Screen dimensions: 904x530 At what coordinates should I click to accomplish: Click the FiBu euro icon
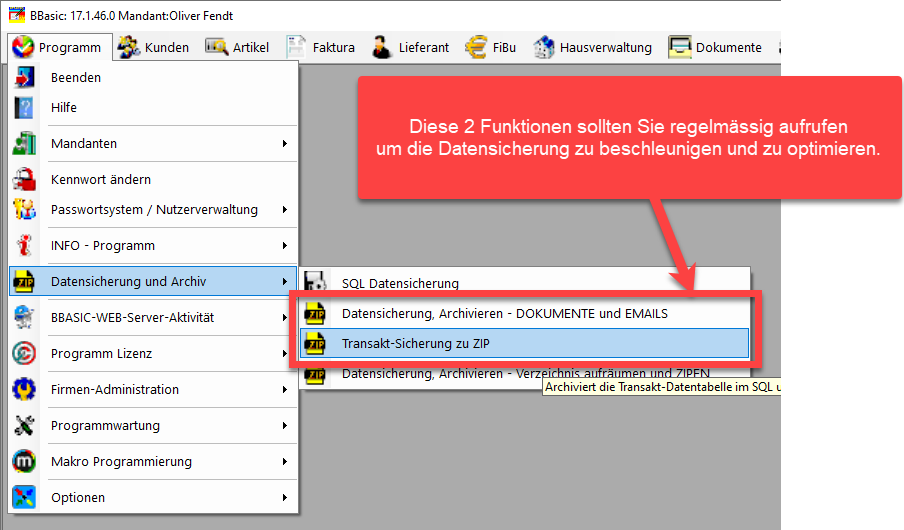pyautogui.click(x=476, y=47)
